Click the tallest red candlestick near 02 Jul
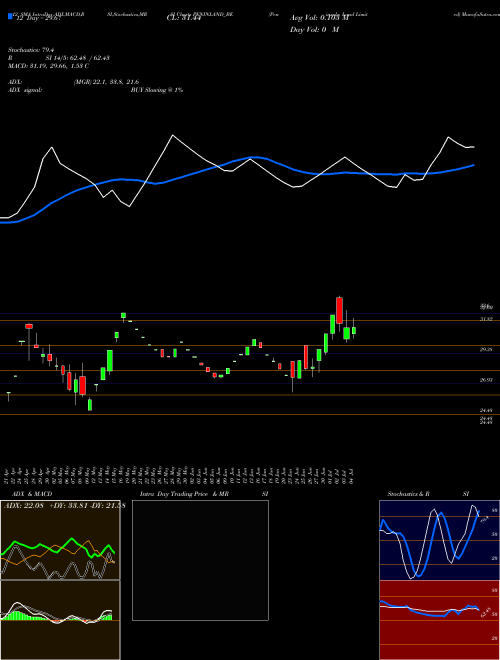Screen dimensions: 500x660 click(339, 310)
